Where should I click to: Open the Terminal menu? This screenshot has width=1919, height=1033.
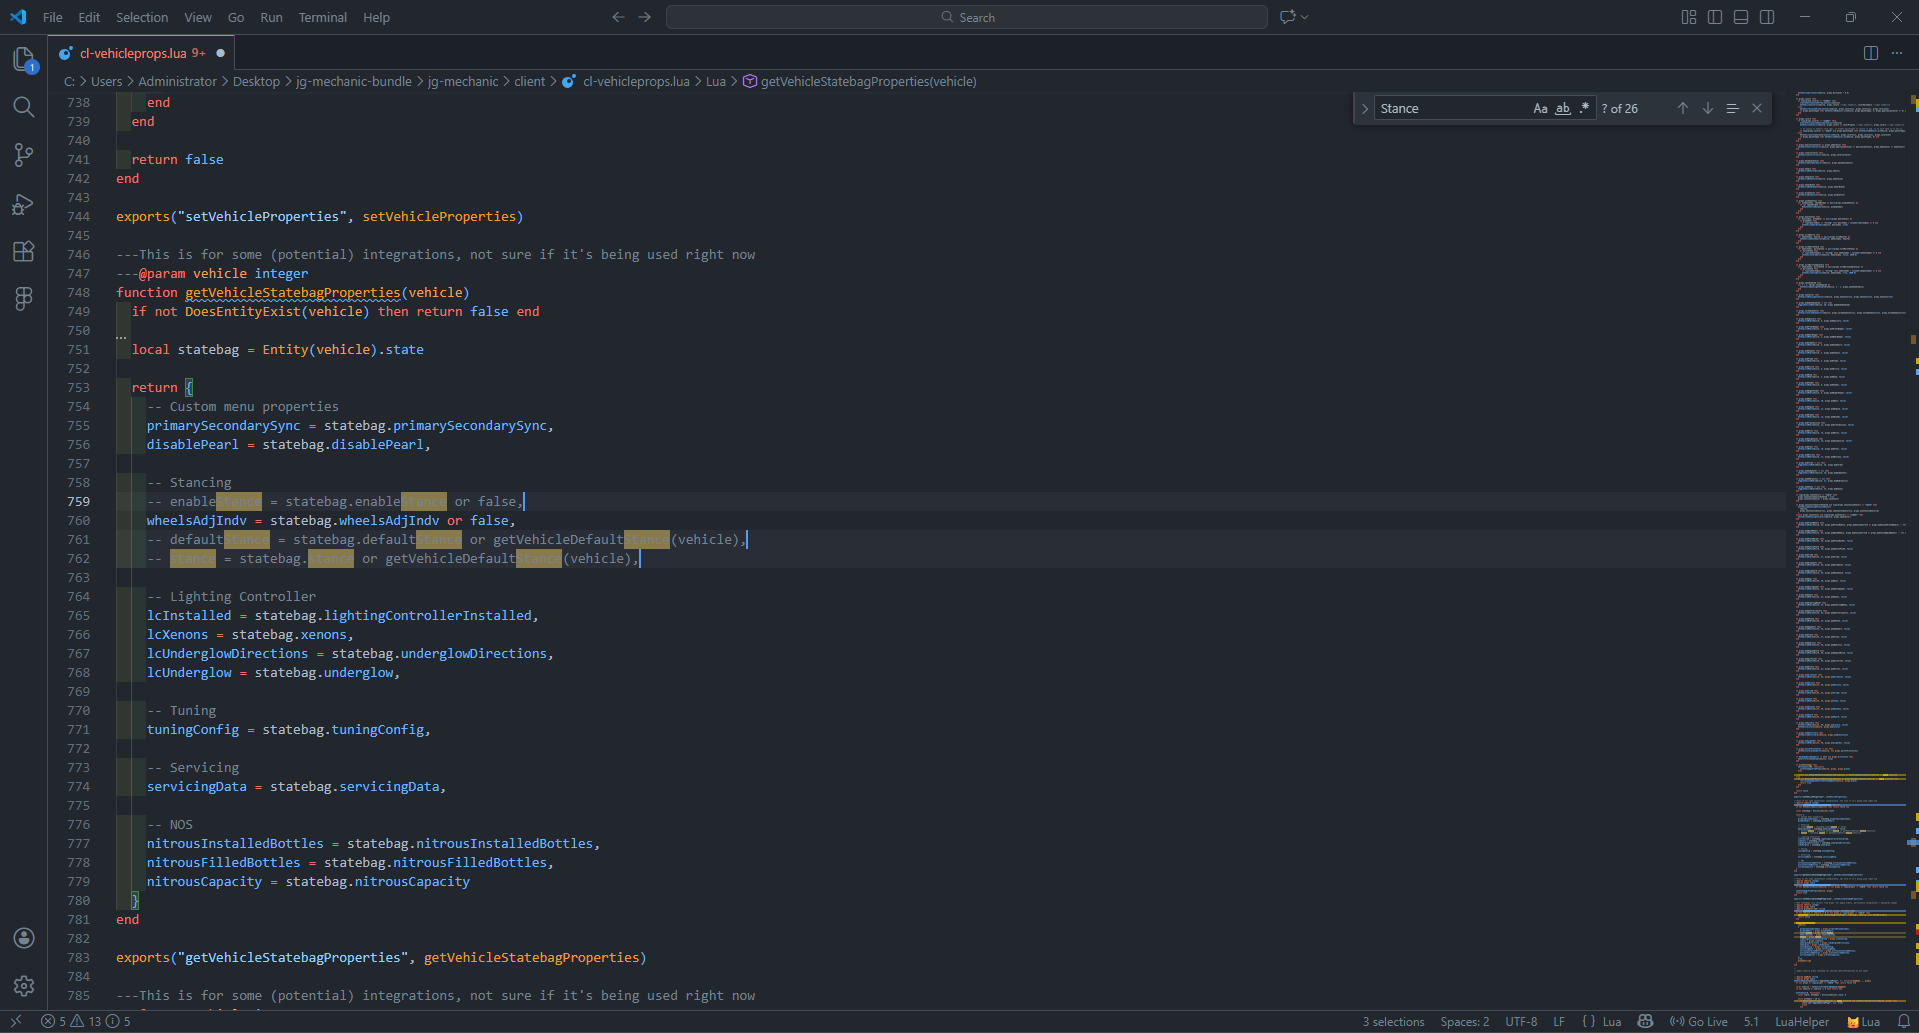tap(322, 17)
